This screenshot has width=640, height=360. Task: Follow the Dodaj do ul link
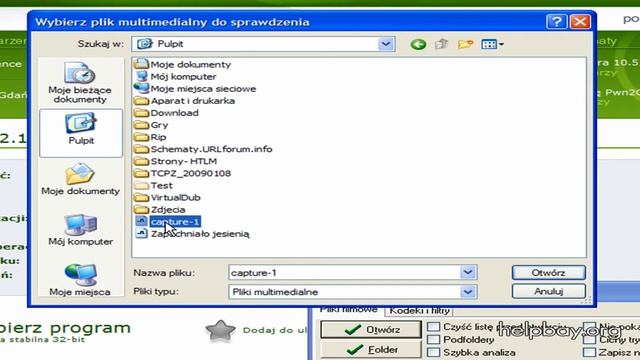(x=274, y=330)
